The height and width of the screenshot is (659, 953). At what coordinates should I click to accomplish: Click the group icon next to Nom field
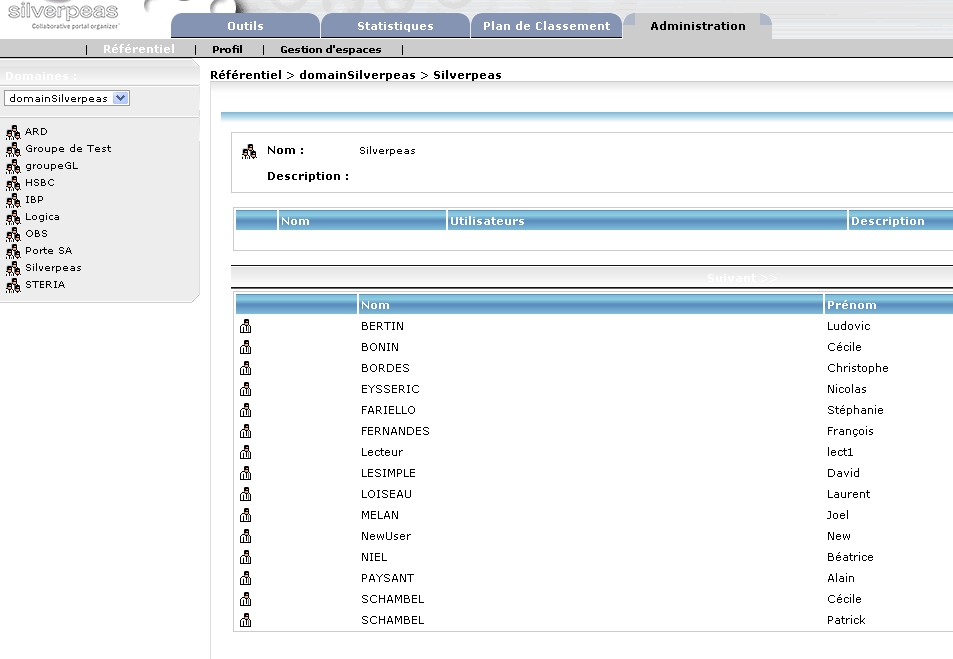[x=249, y=151]
